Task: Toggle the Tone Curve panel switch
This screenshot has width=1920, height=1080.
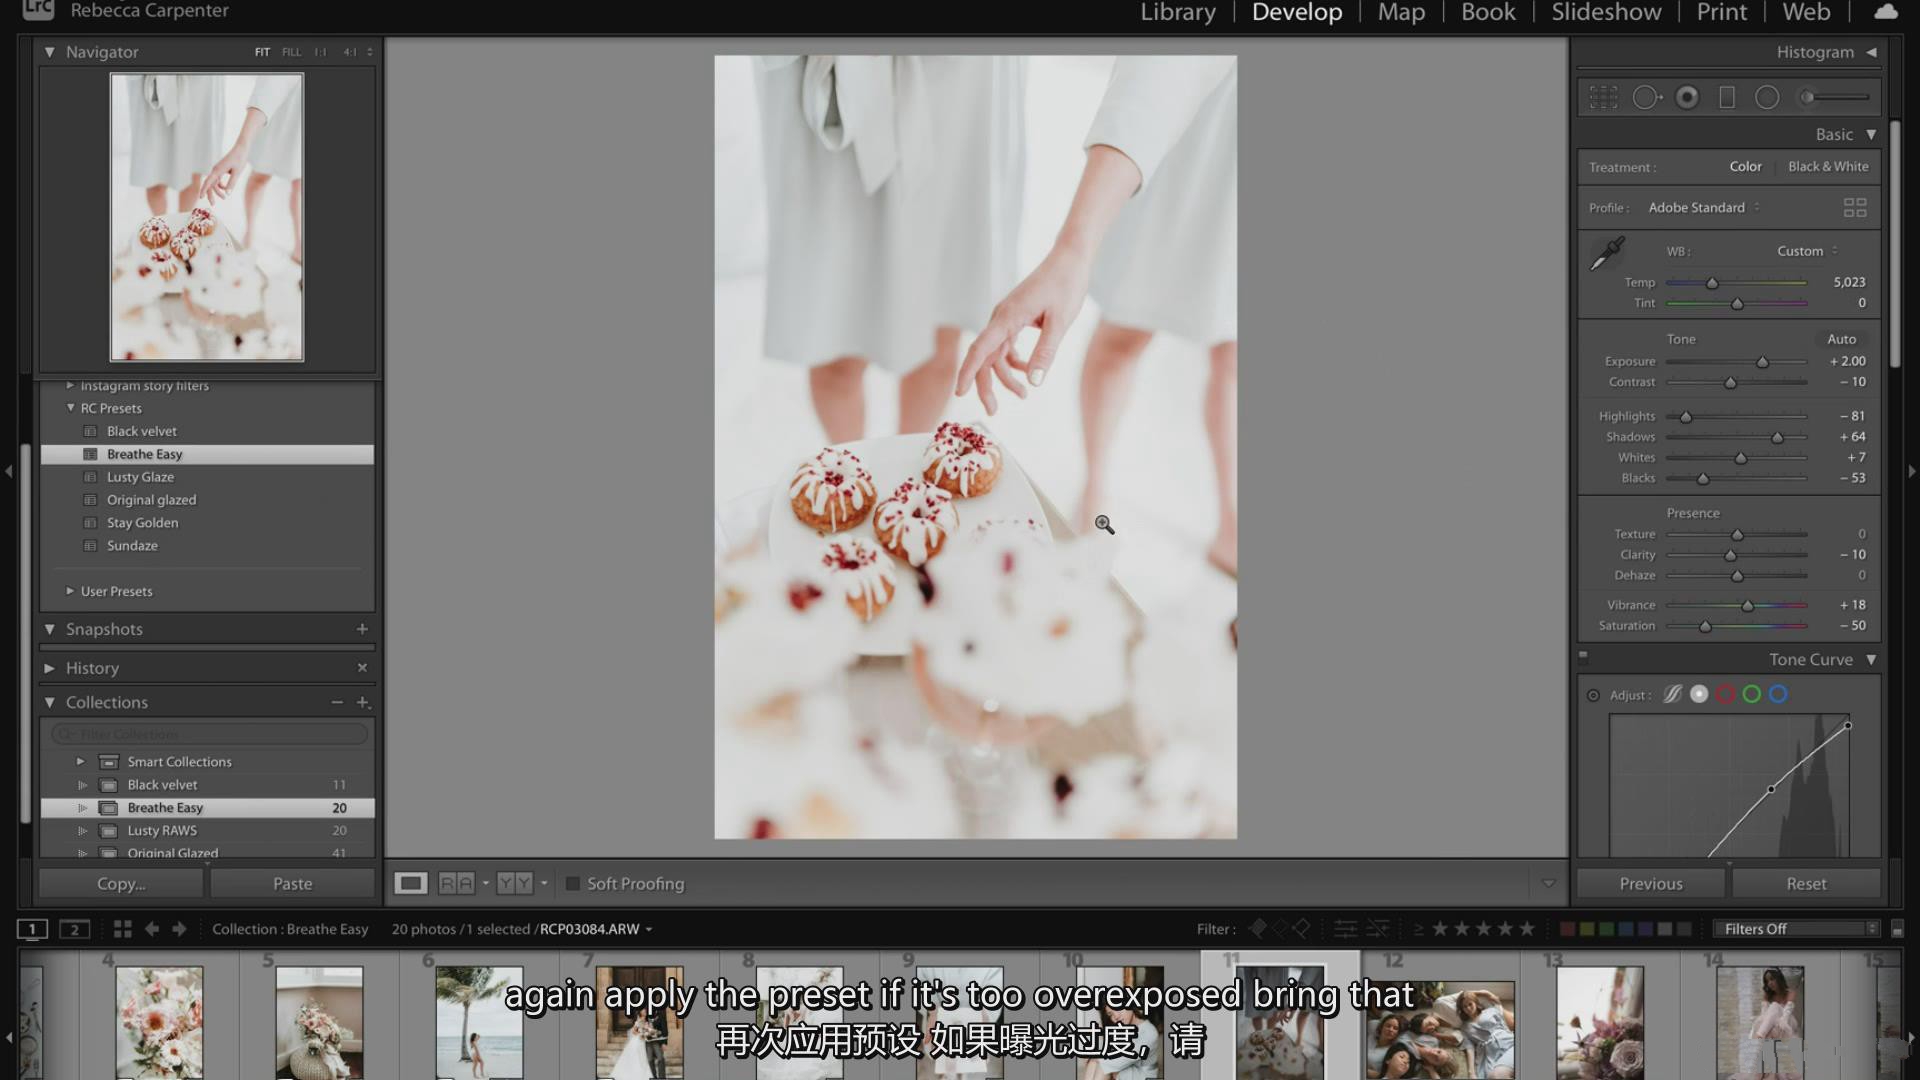Action: [x=1583, y=657]
